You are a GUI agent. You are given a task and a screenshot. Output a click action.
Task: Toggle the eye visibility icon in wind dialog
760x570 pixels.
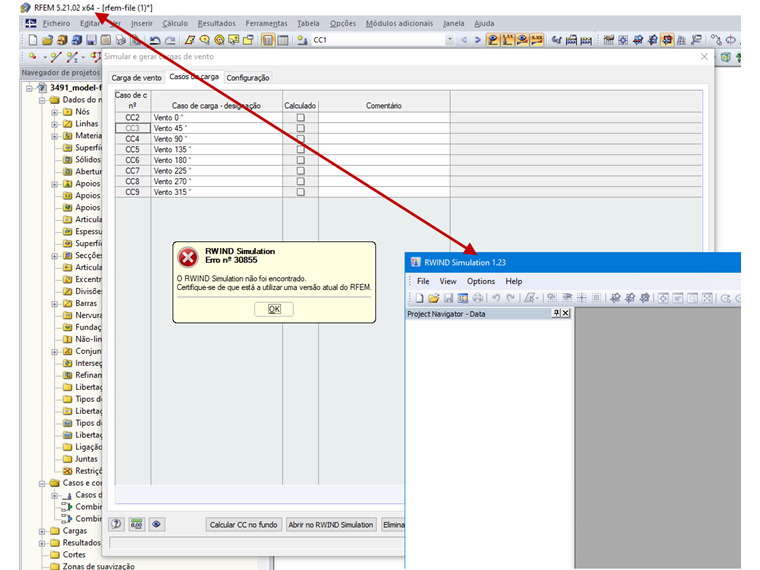click(x=157, y=524)
